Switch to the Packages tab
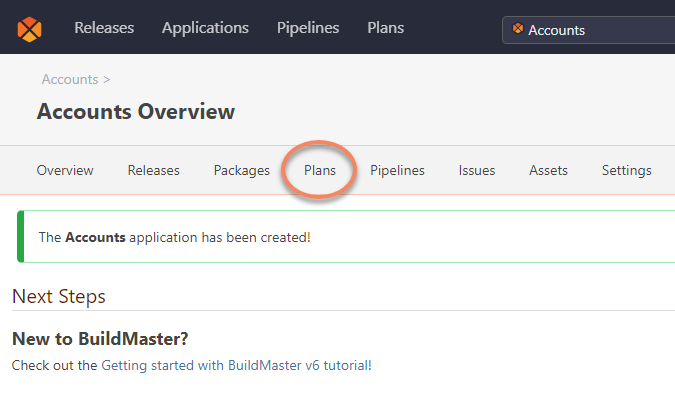The height and width of the screenshot is (408, 675). pos(241,171)
